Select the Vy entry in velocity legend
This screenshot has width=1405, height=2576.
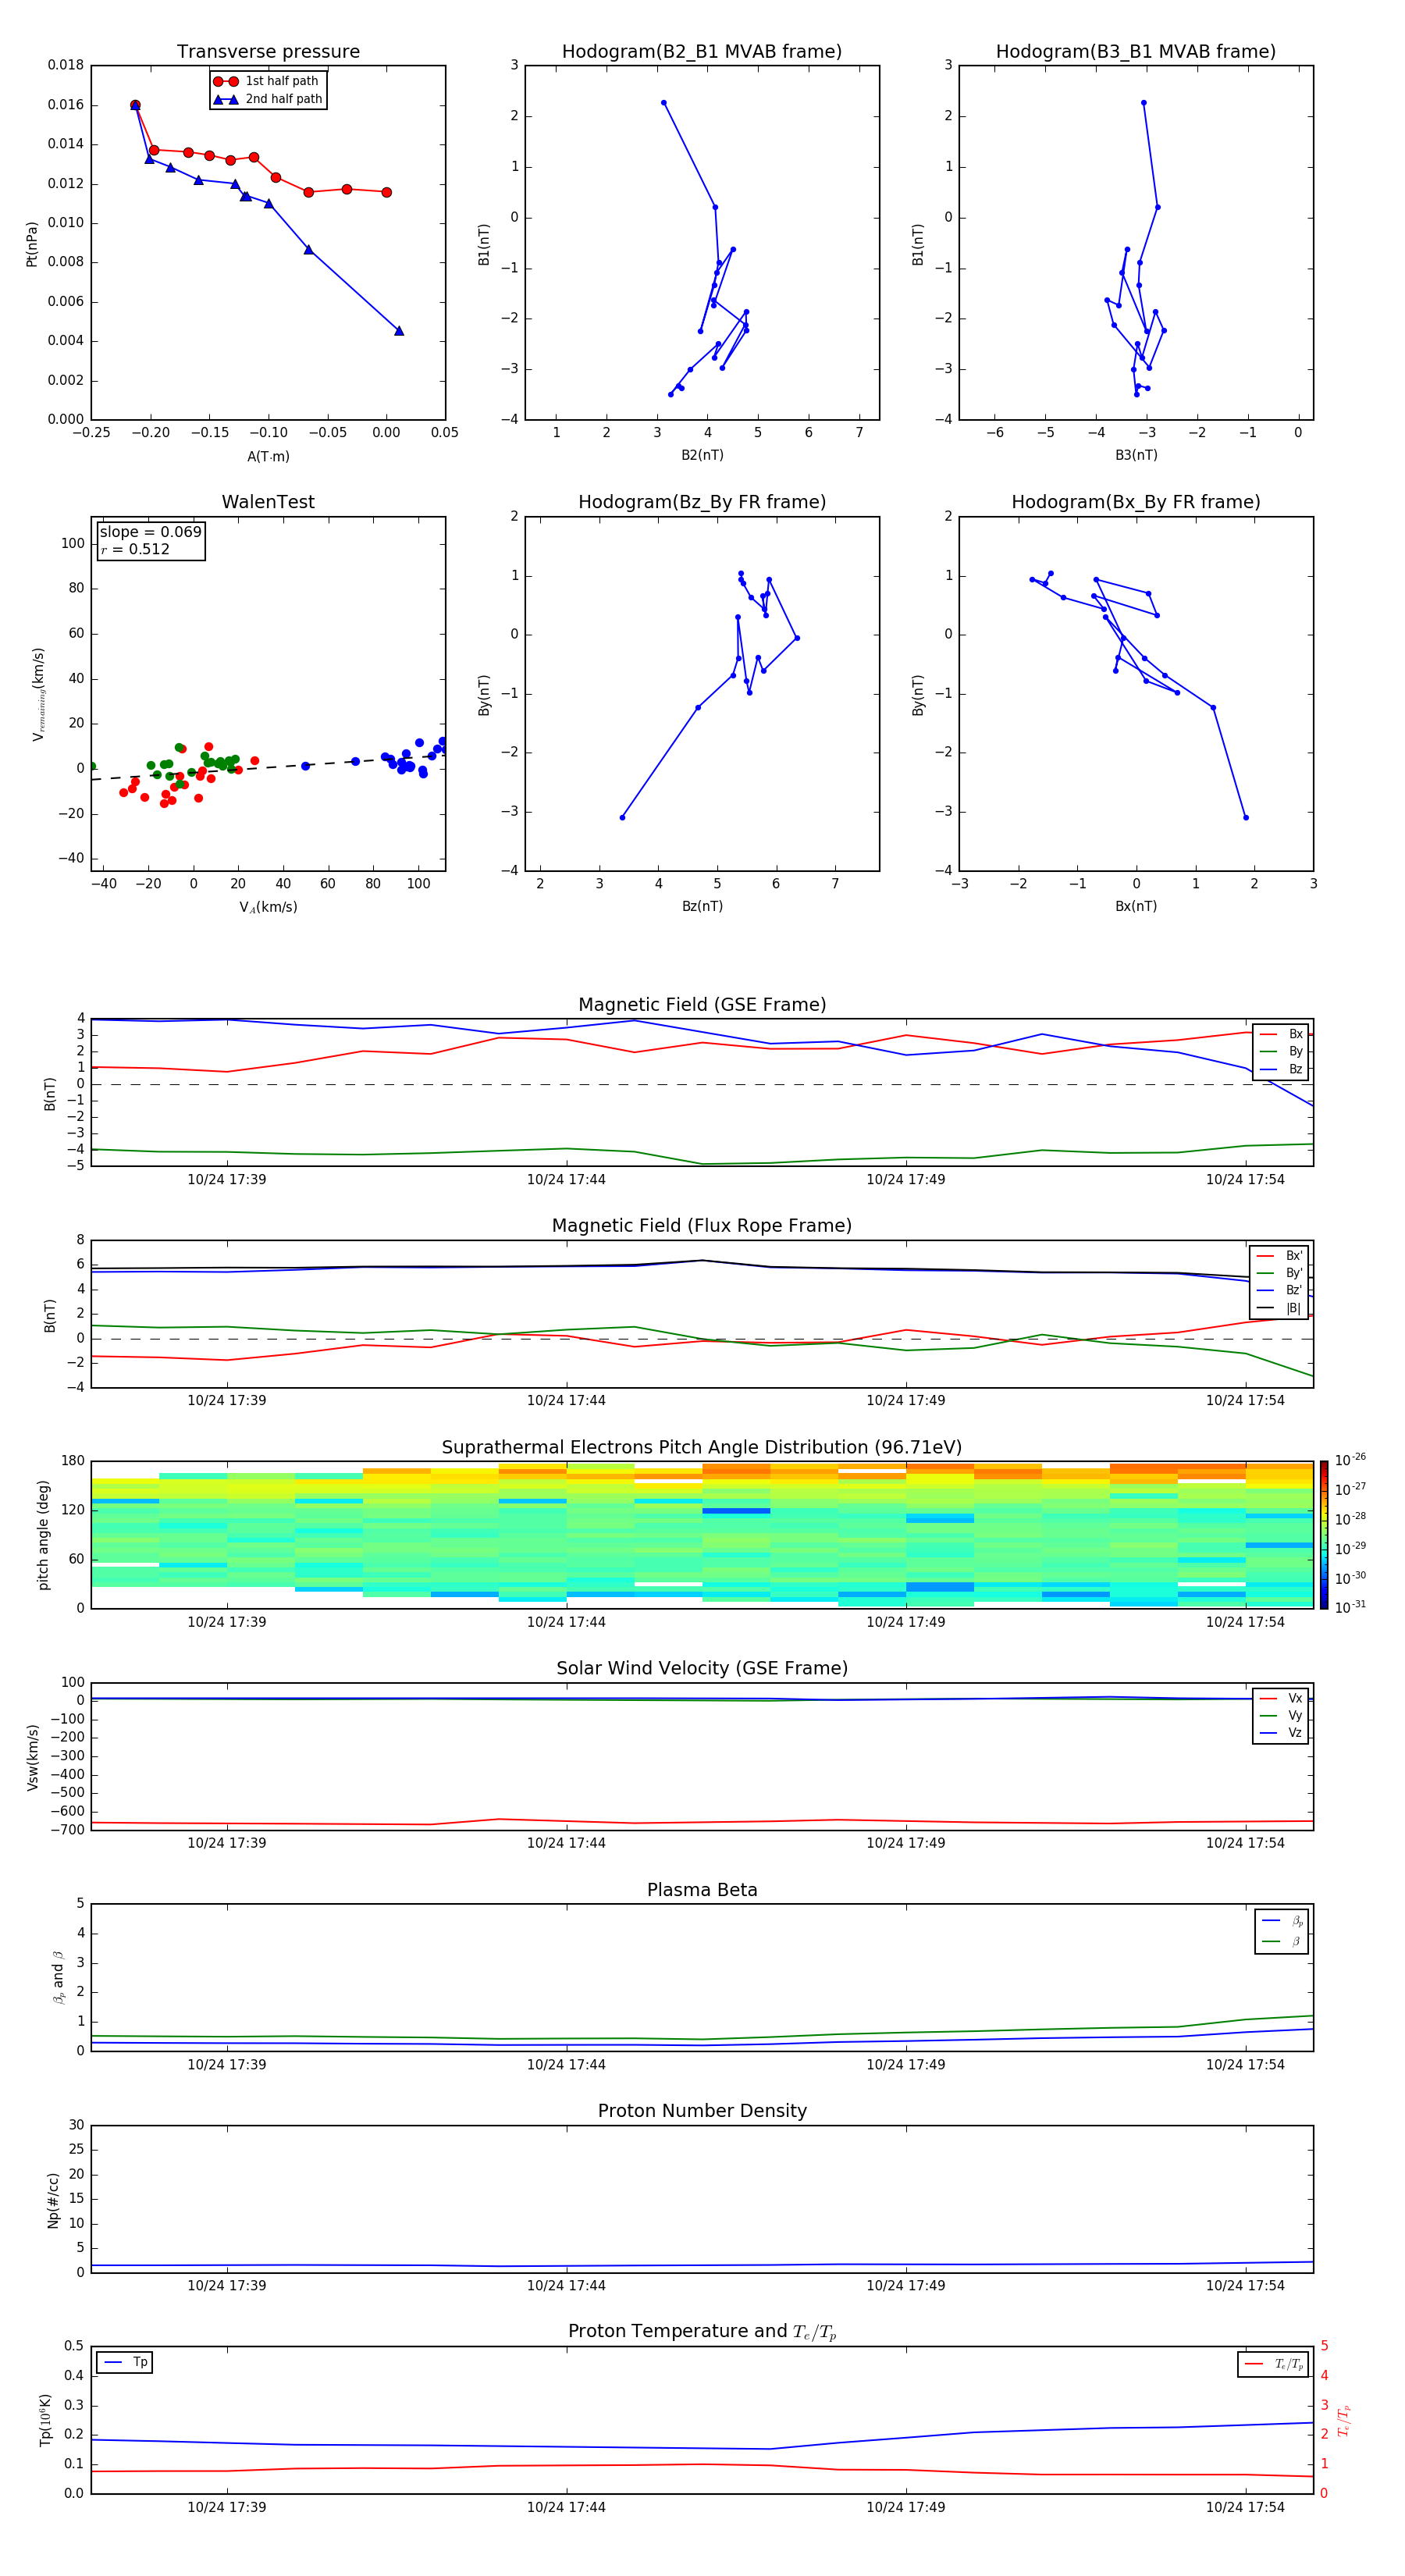tap(1281, 1716)
